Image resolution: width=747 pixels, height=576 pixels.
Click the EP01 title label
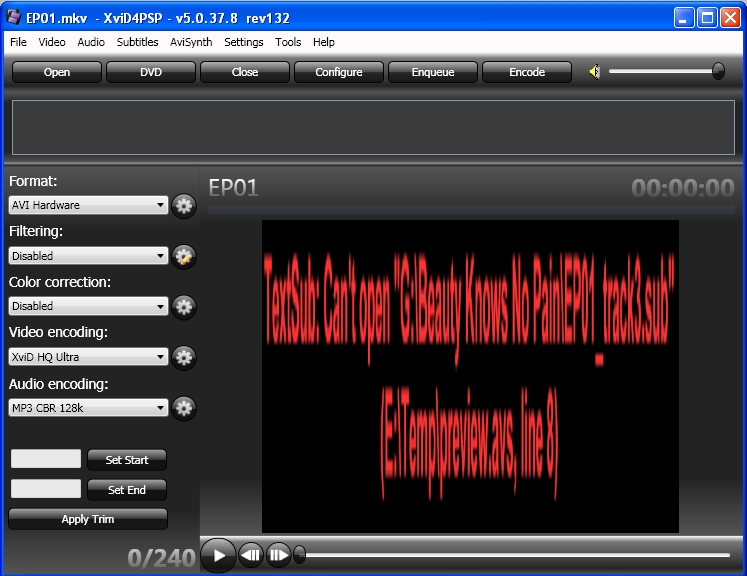click(x=233, y=188)
